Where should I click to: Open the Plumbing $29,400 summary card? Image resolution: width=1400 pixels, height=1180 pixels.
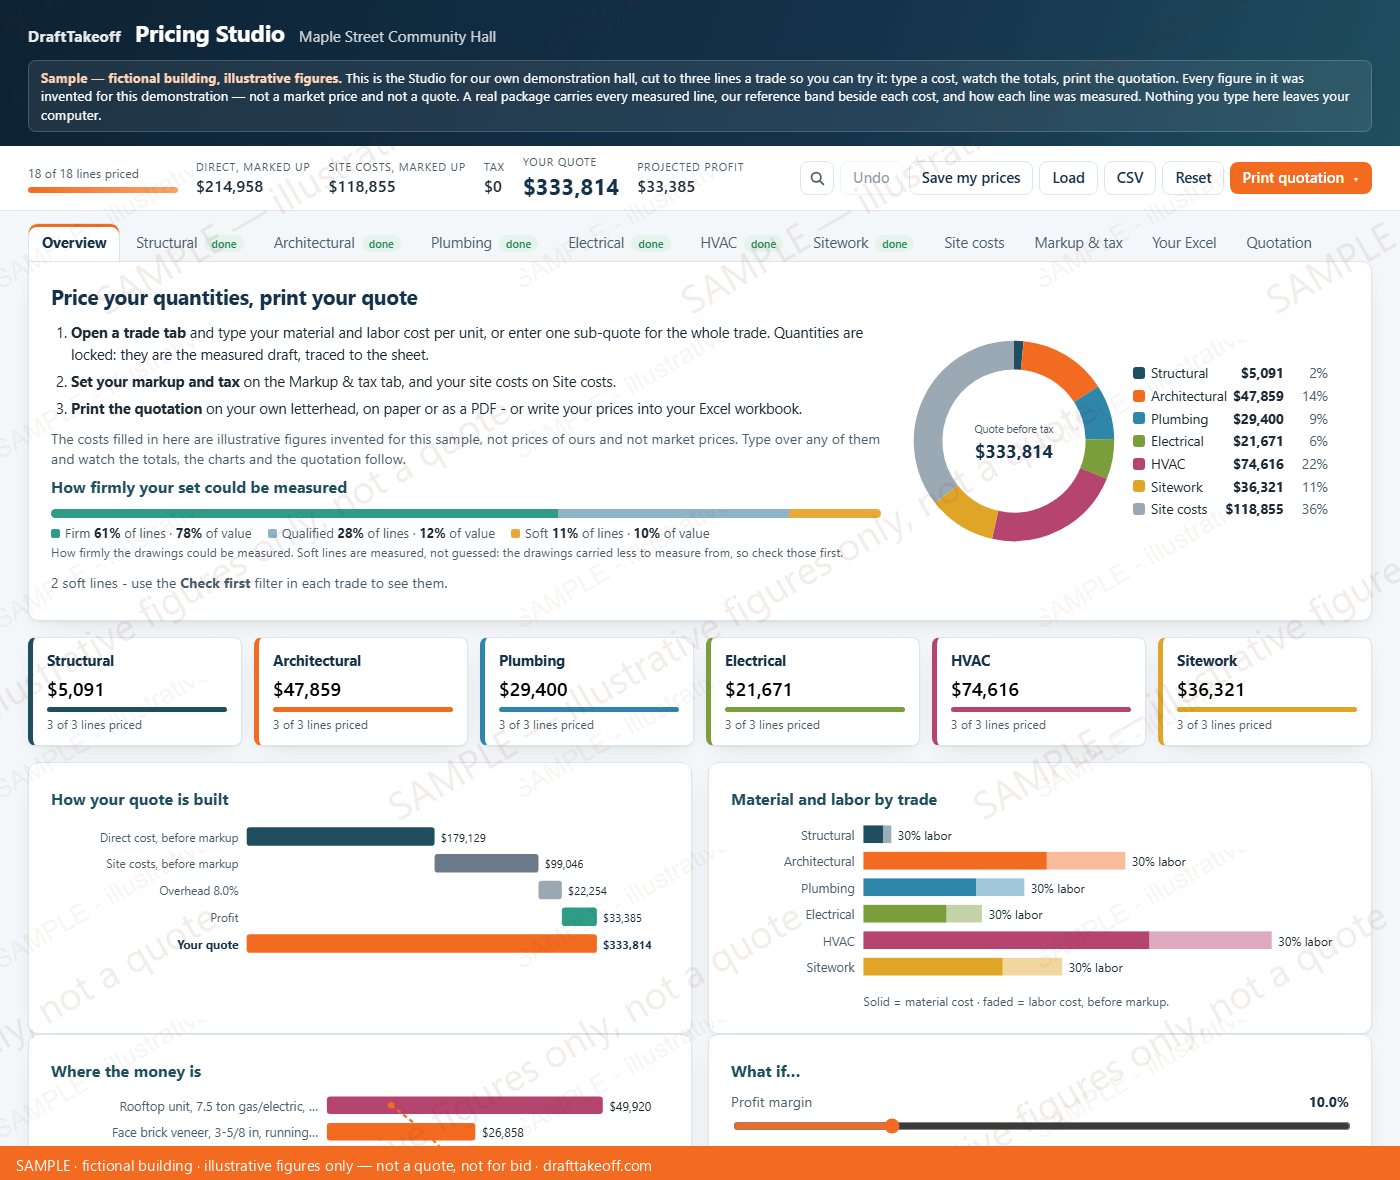click(x=586, y=692)
